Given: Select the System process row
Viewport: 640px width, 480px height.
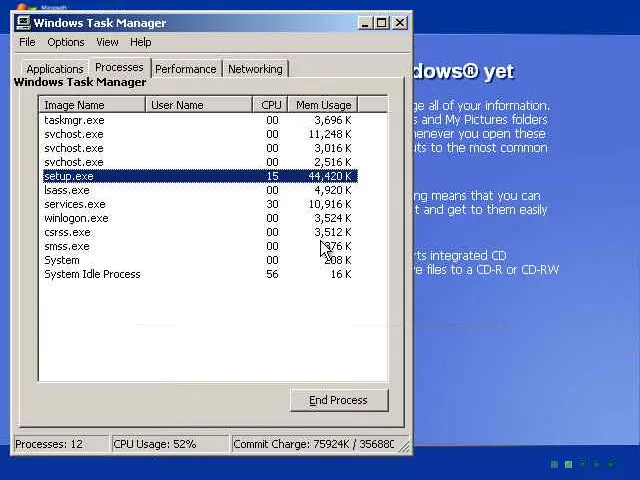Looking at the screenshot, I should 200,260.
